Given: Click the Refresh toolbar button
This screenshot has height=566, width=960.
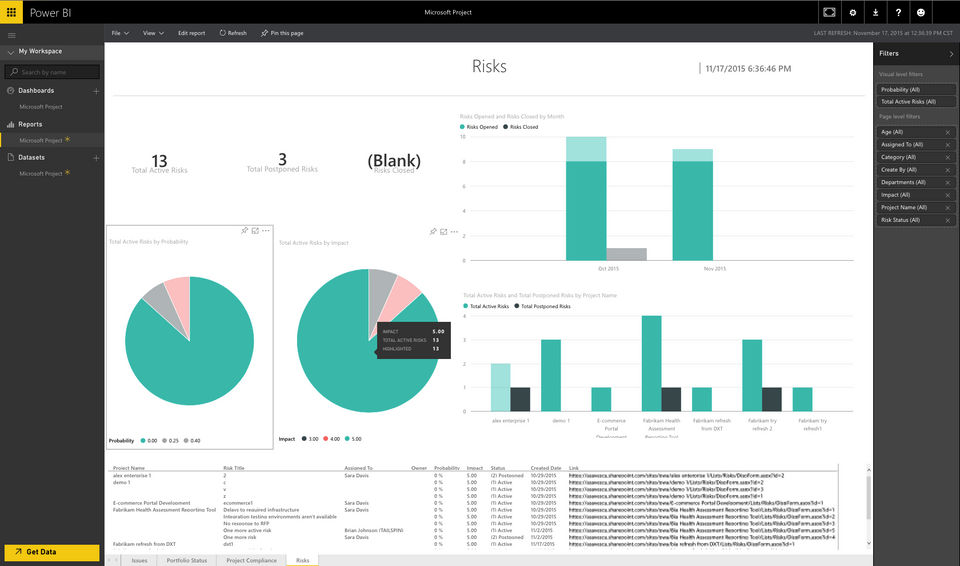Looking at the screenshot, I should pos(233,33).
